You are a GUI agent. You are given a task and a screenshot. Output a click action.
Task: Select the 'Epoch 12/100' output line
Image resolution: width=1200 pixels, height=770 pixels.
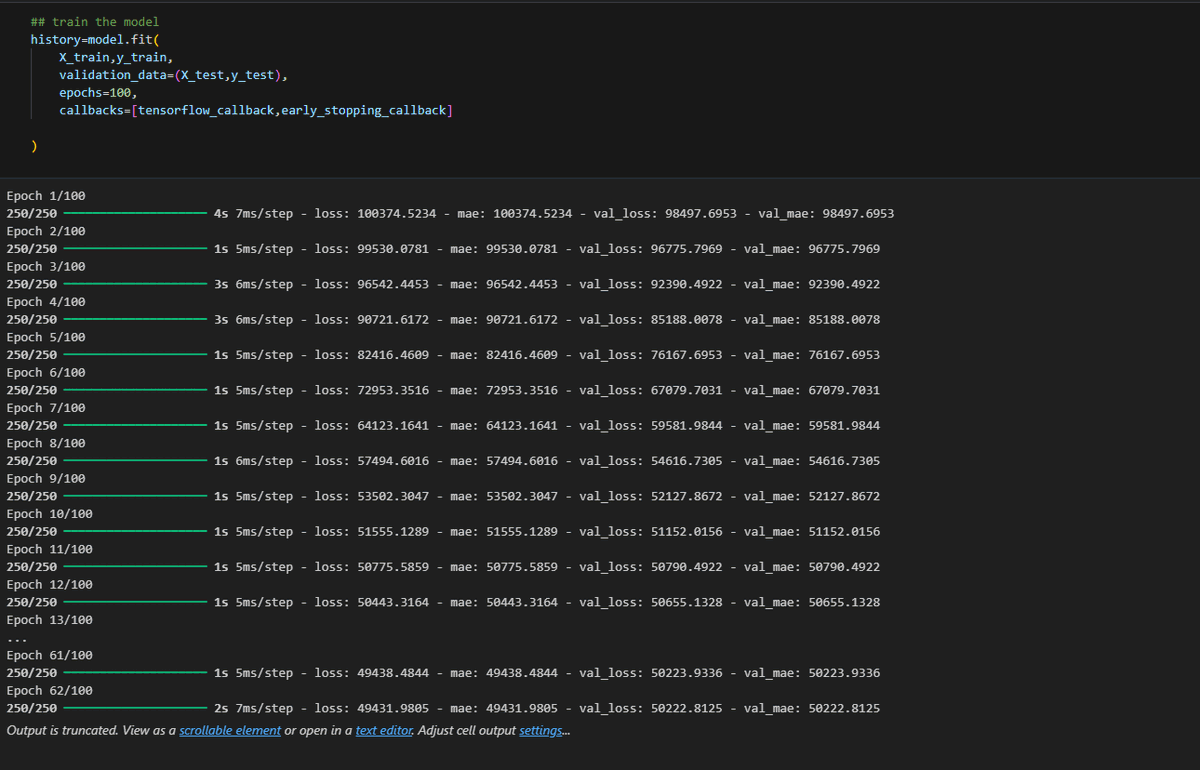point(50,585)
